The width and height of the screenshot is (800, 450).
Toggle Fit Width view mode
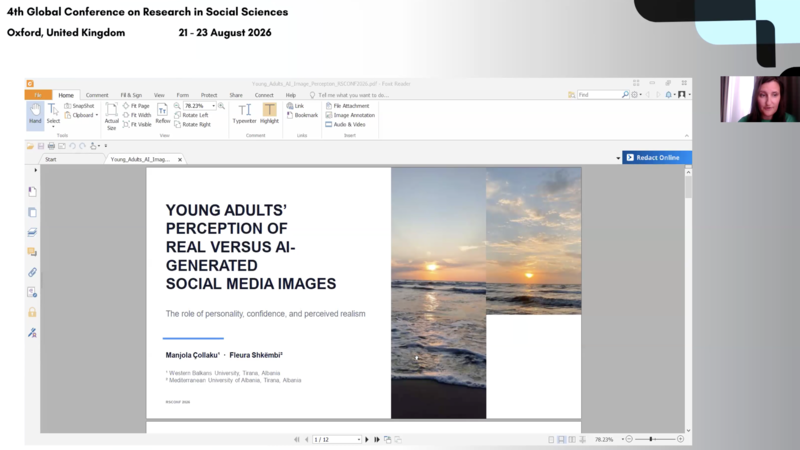(137, 115)
